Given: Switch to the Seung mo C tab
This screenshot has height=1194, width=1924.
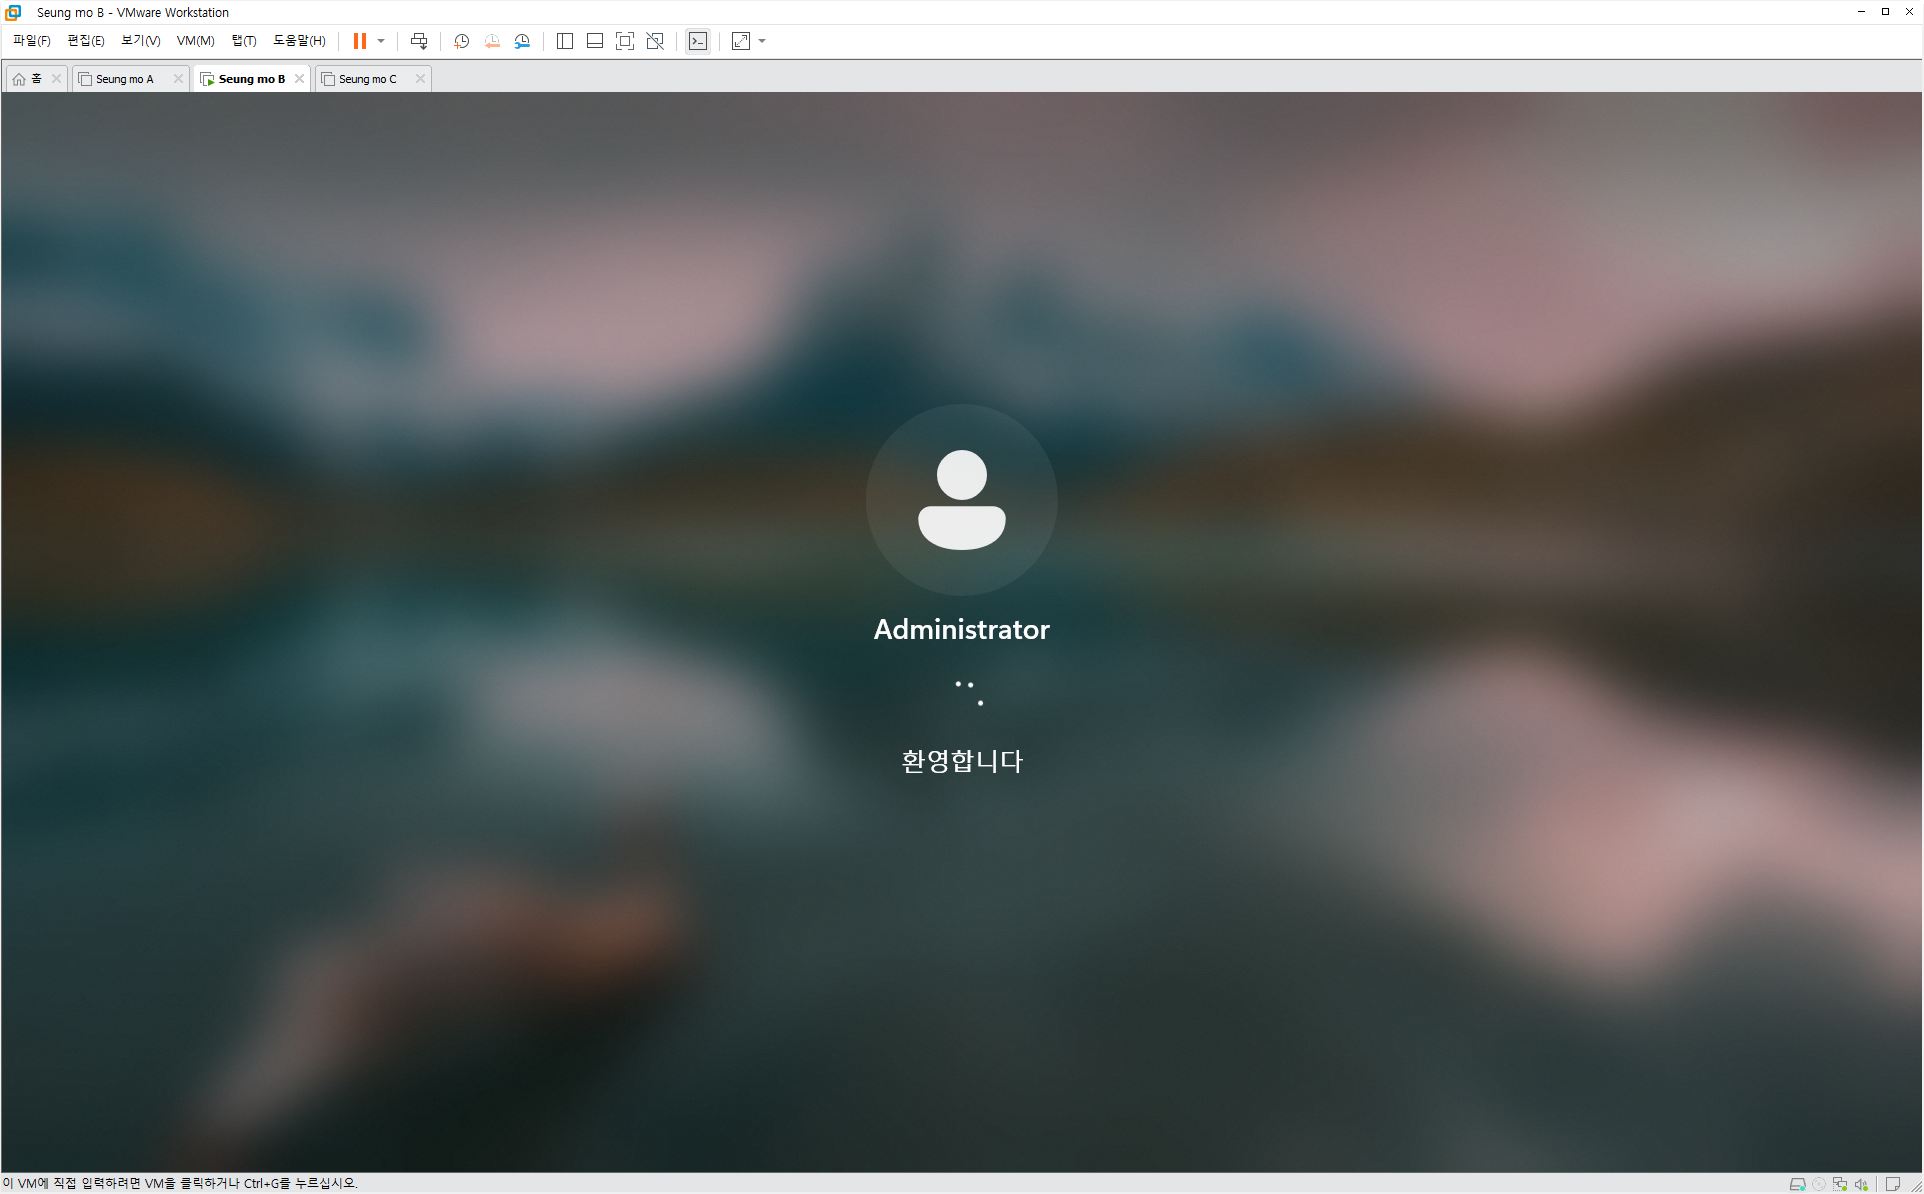Looking at the screenshot, I should tap(367, 79).
